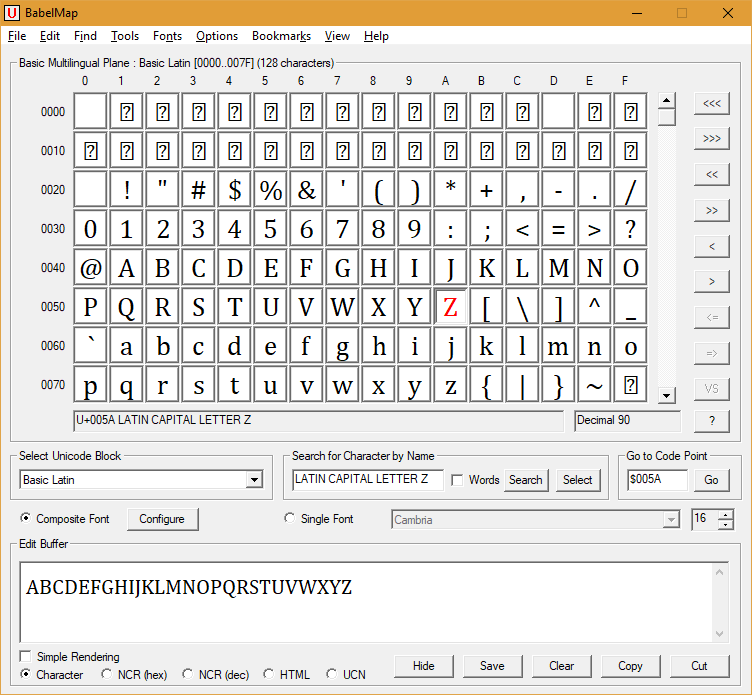Select the lowercase g cell
The width and height of the screenshot is (752, 695).
point(342,346)
